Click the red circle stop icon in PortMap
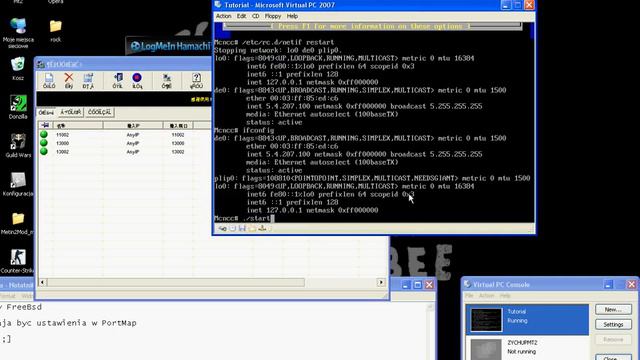 pyautogui.click(x=137, y=80)
